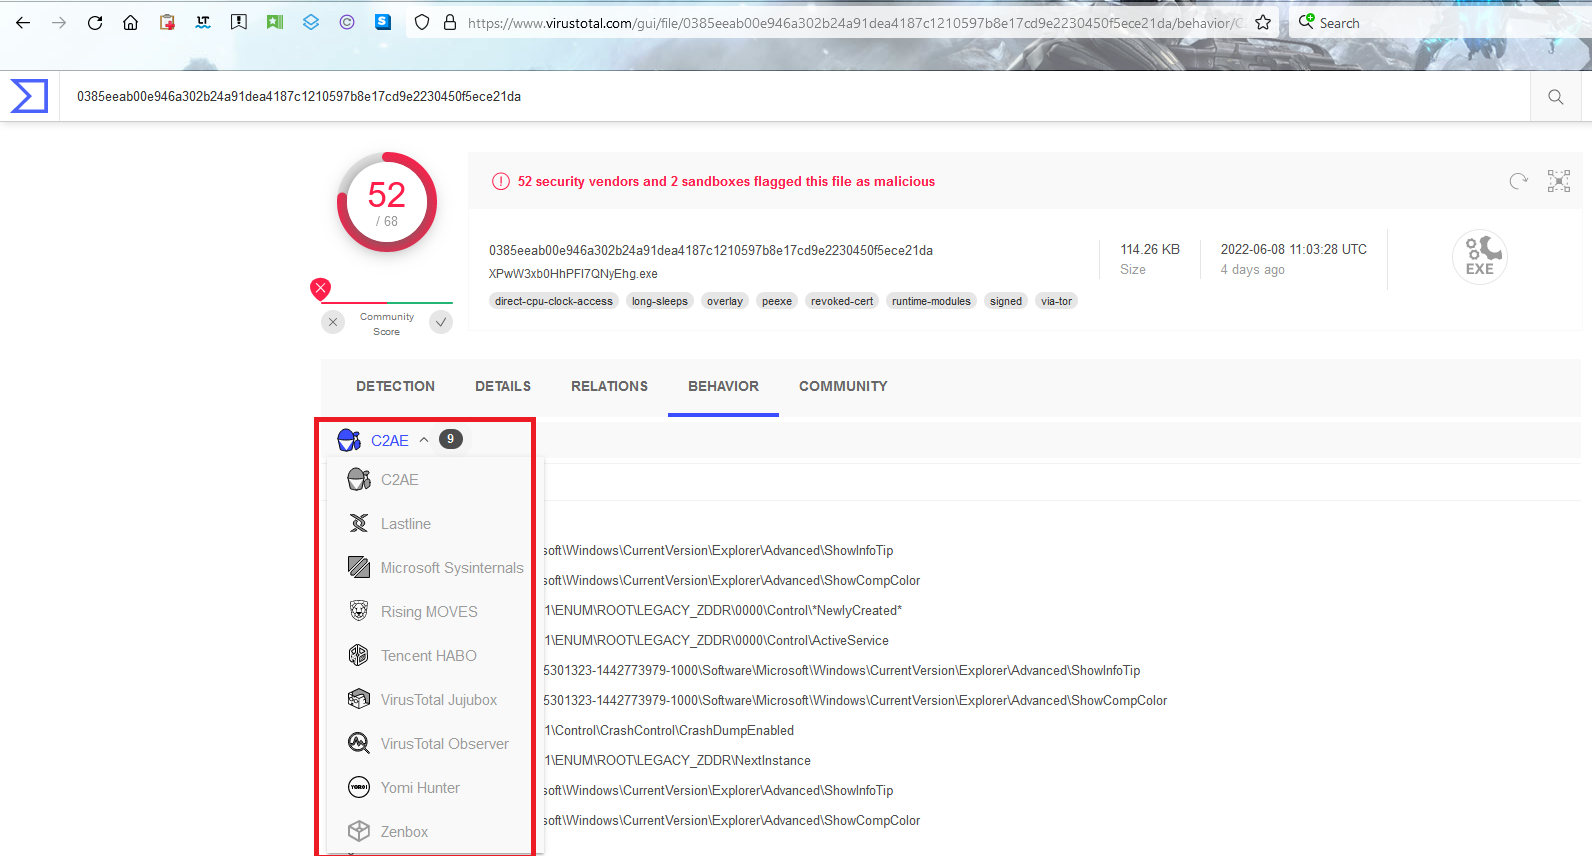The width and height of the screenshot is (1592, 856).
Task: Open the clipboard extension with red cross
Action: pyautogui.click(x=167, y=22)
